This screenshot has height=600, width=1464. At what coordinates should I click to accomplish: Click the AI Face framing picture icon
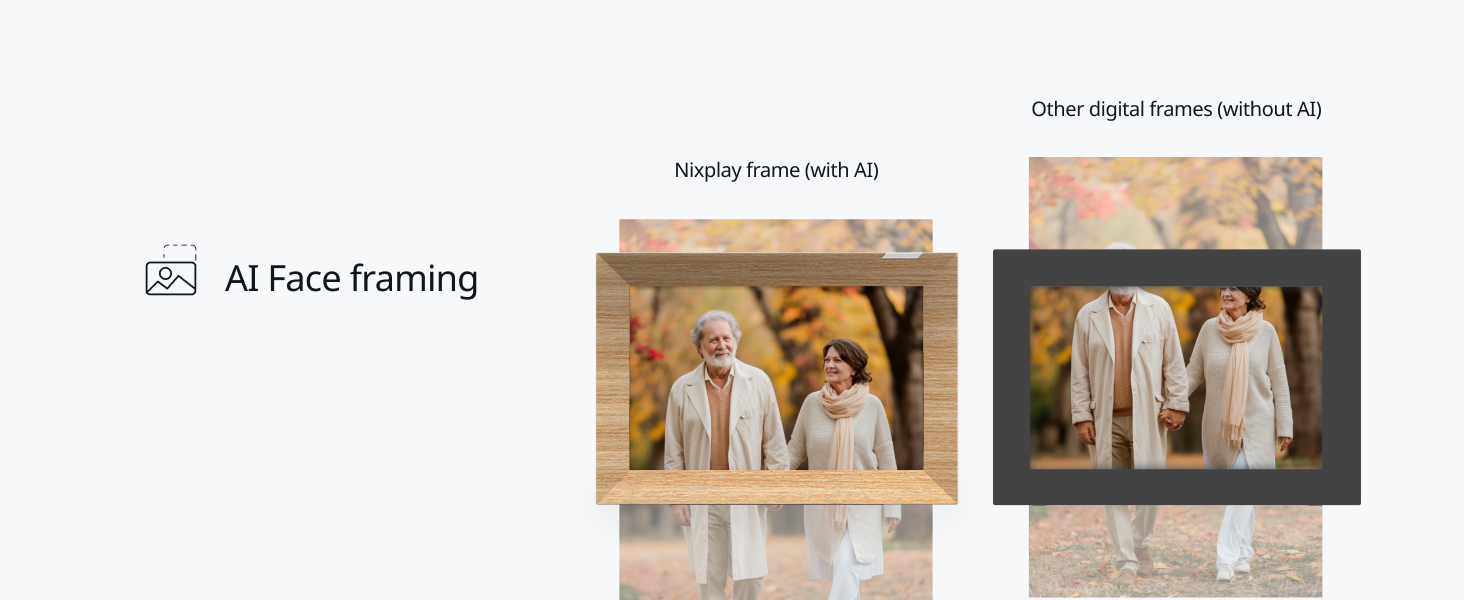171,270
